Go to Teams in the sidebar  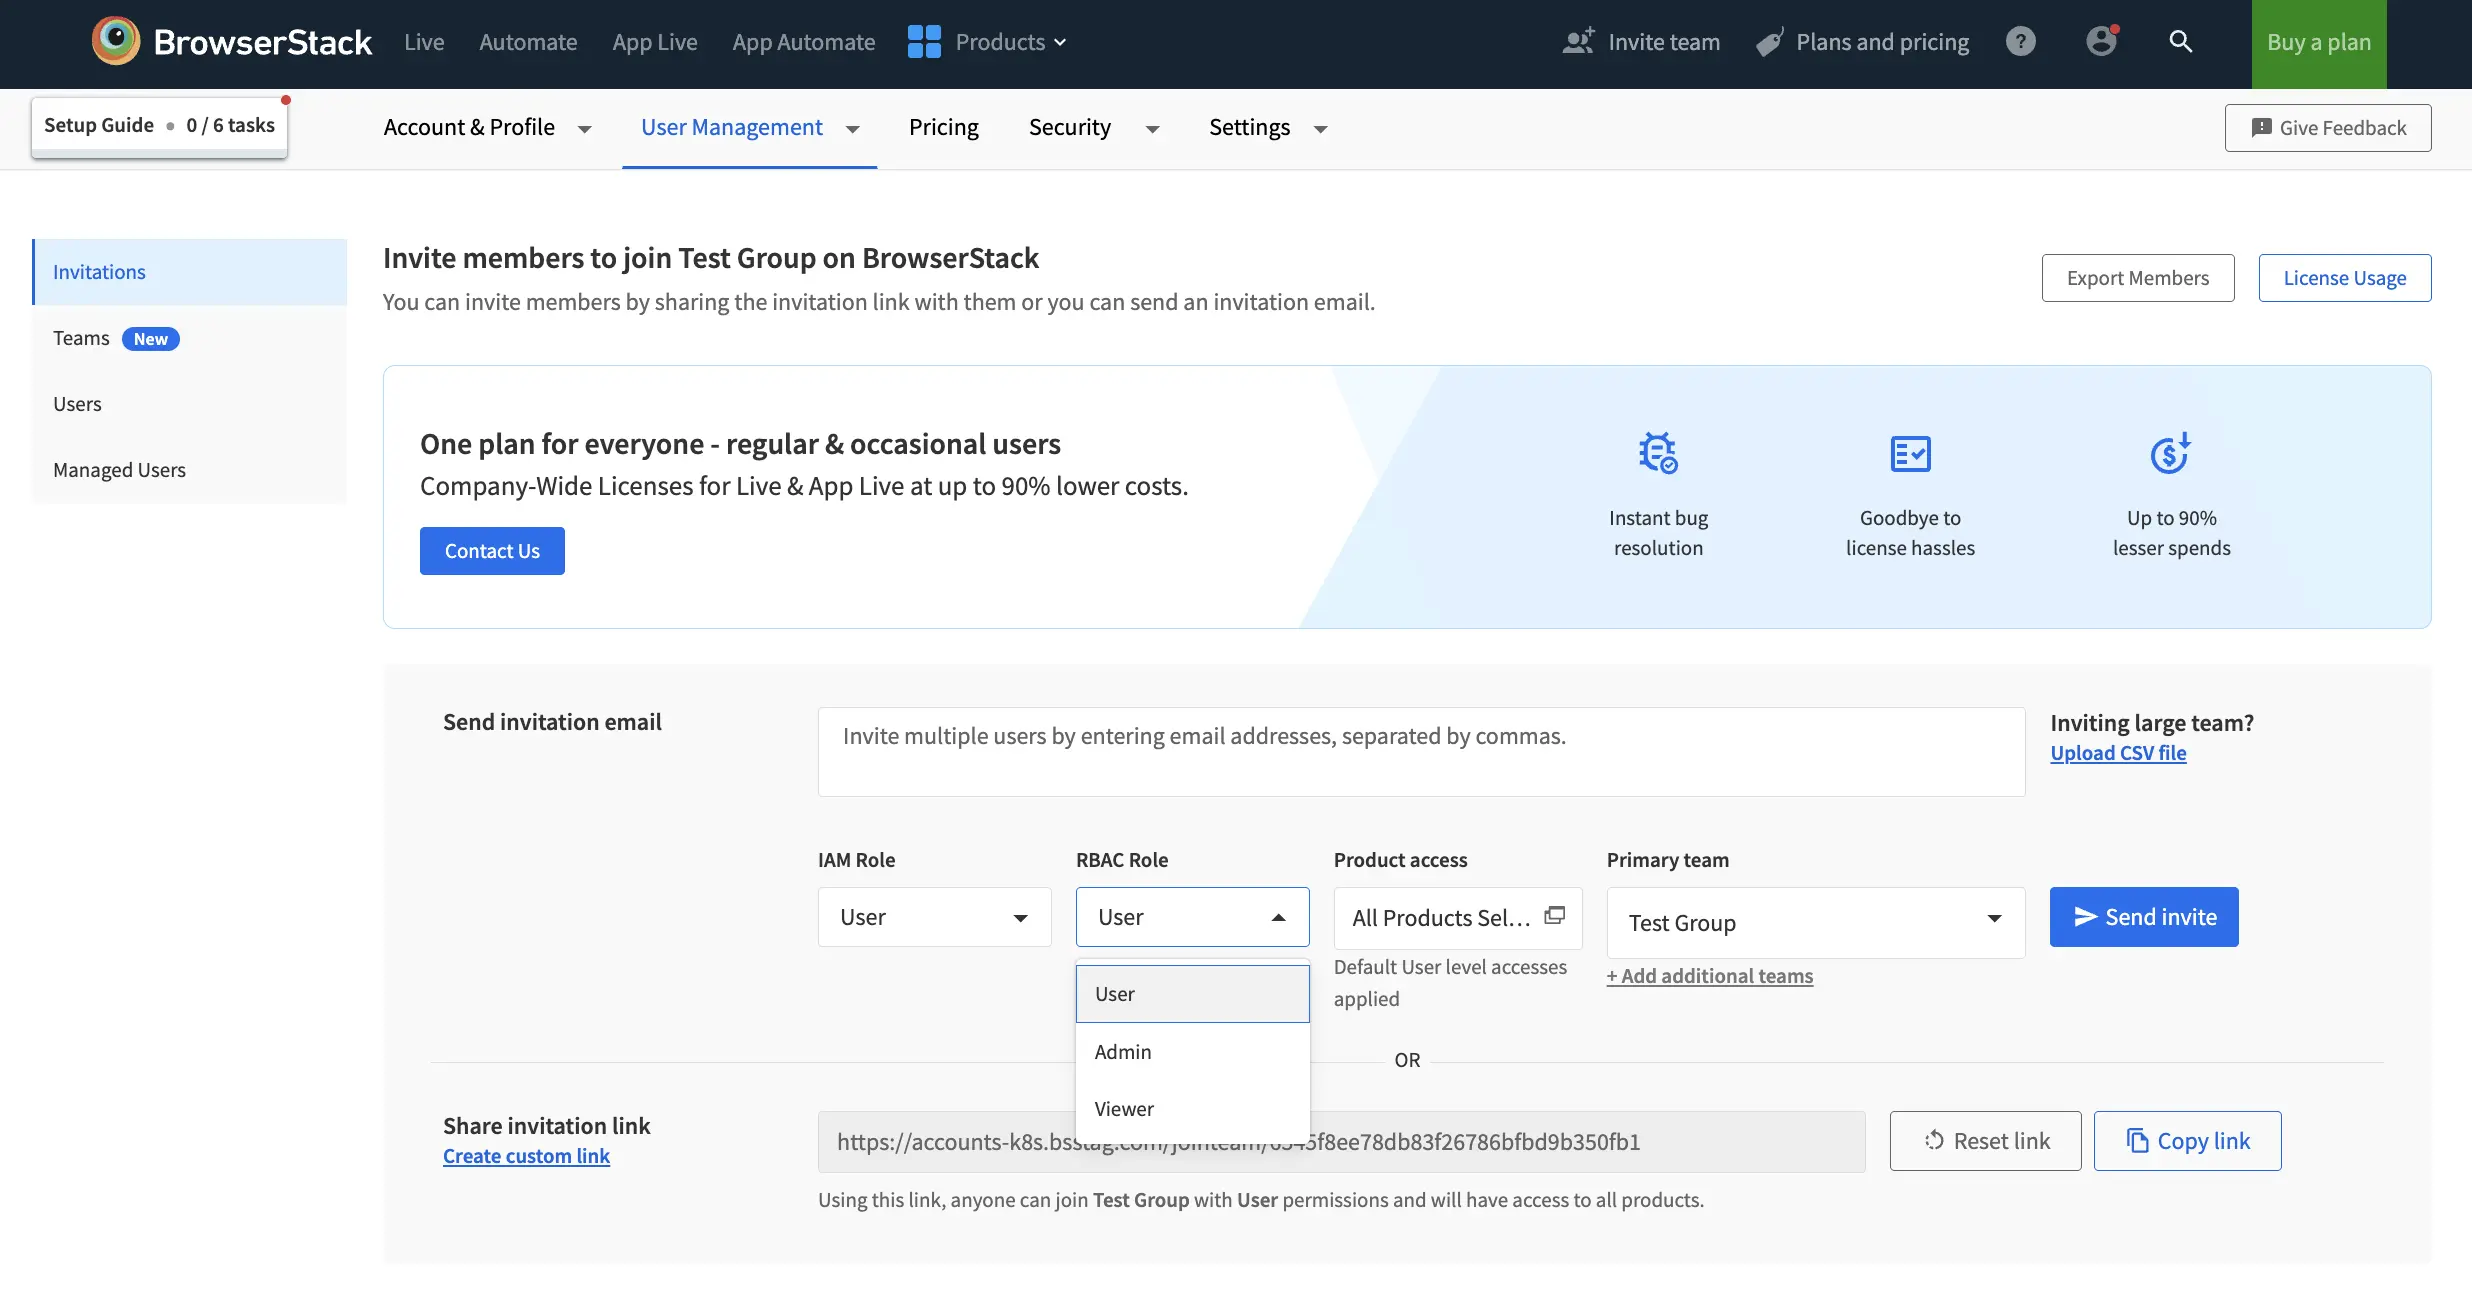point(82,338)
